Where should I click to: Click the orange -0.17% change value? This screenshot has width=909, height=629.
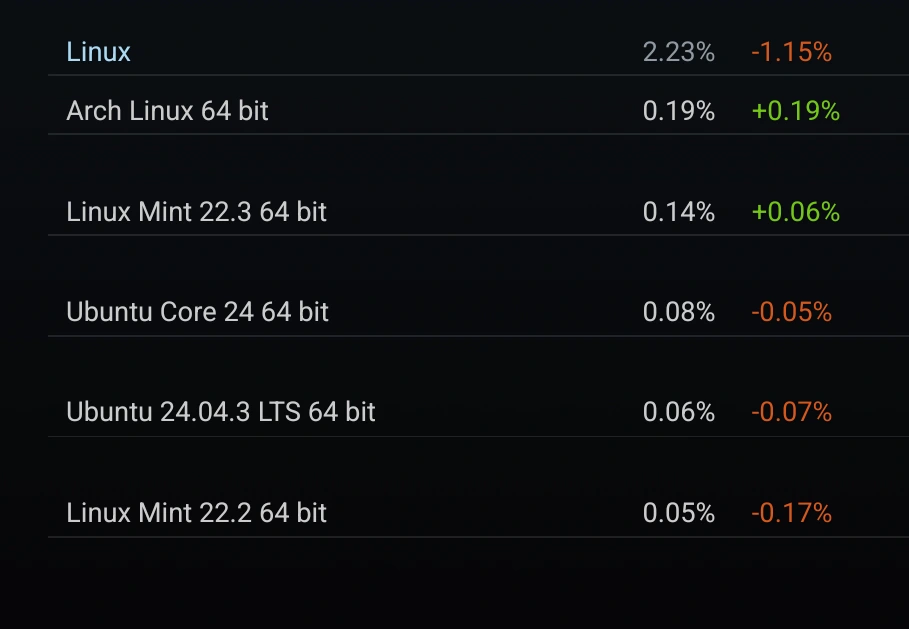click(791, 513)
